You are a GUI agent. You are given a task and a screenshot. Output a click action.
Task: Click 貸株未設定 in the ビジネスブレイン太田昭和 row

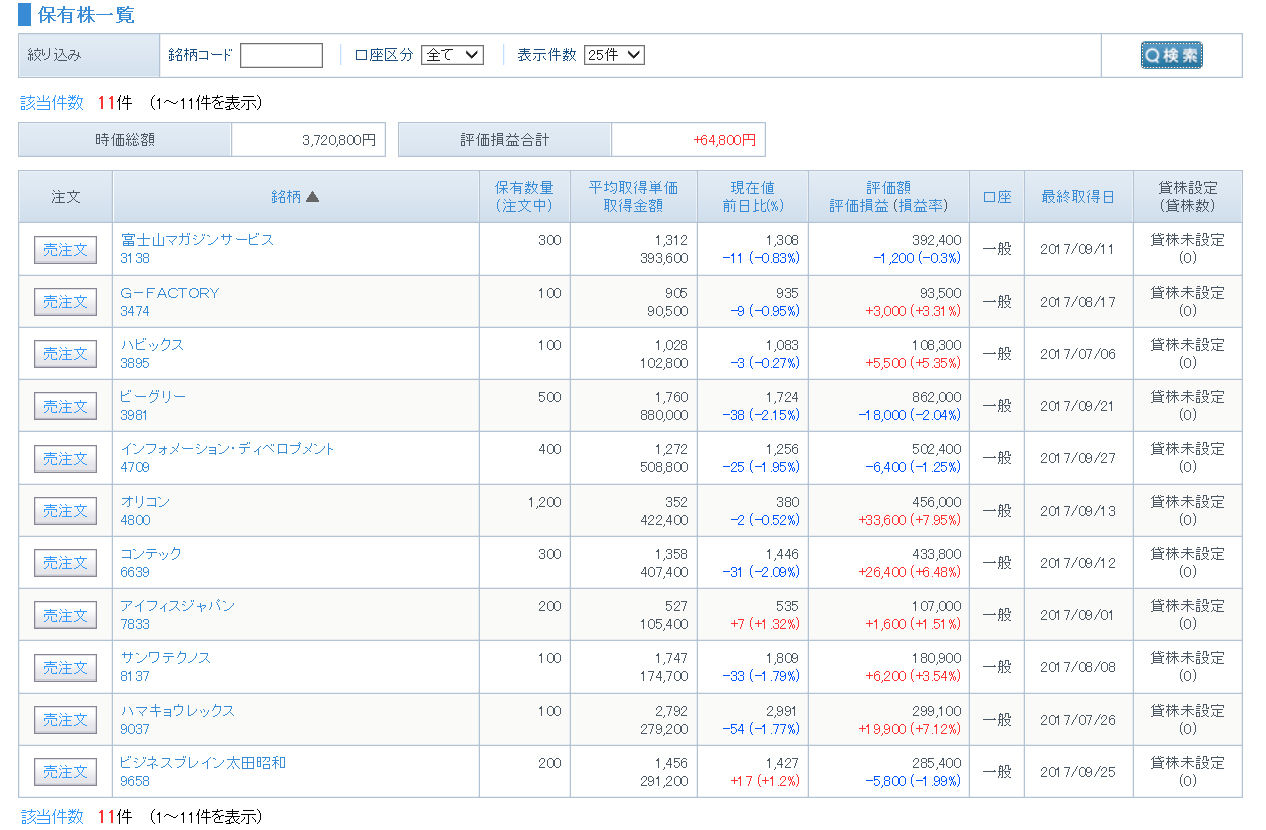click(1187, 763)
